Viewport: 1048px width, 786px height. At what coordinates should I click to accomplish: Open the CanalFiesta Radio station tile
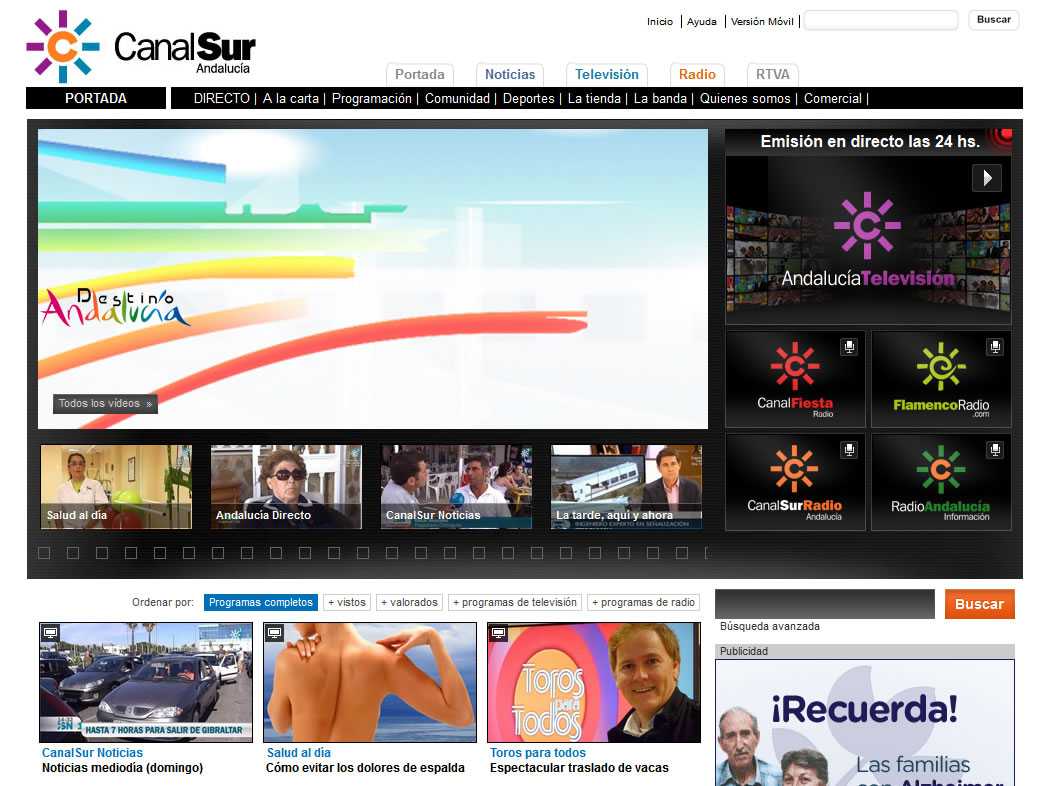[x=795, y=379]
